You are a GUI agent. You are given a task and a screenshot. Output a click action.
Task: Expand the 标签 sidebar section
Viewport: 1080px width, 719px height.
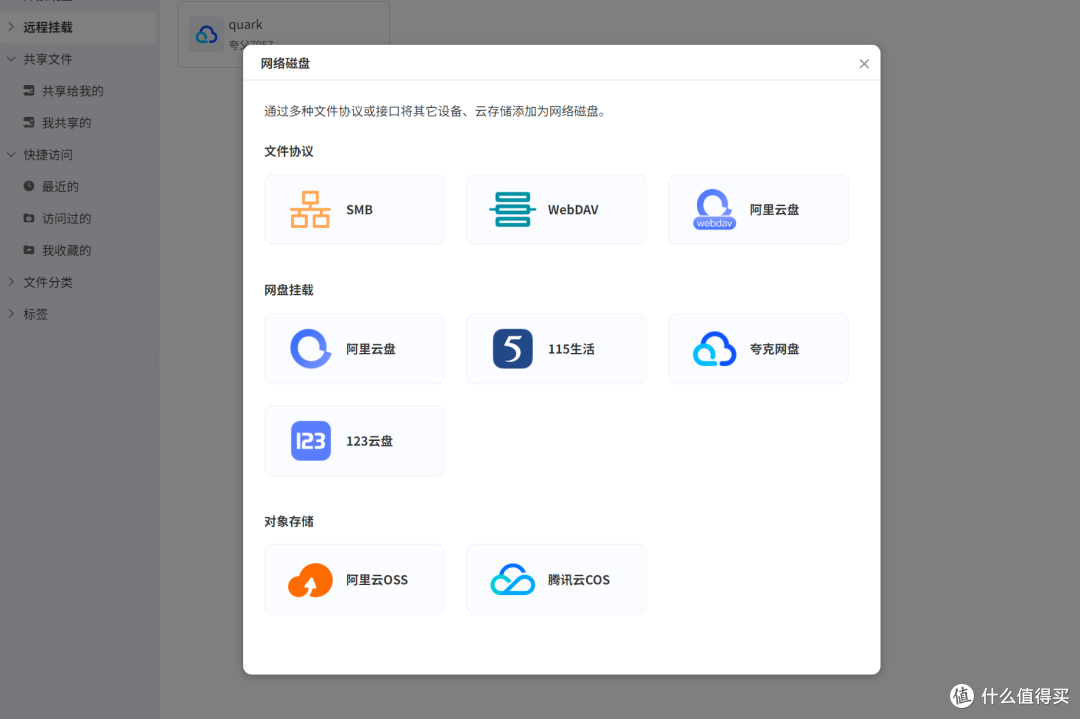pyautogui.click(x=11, y=313)
